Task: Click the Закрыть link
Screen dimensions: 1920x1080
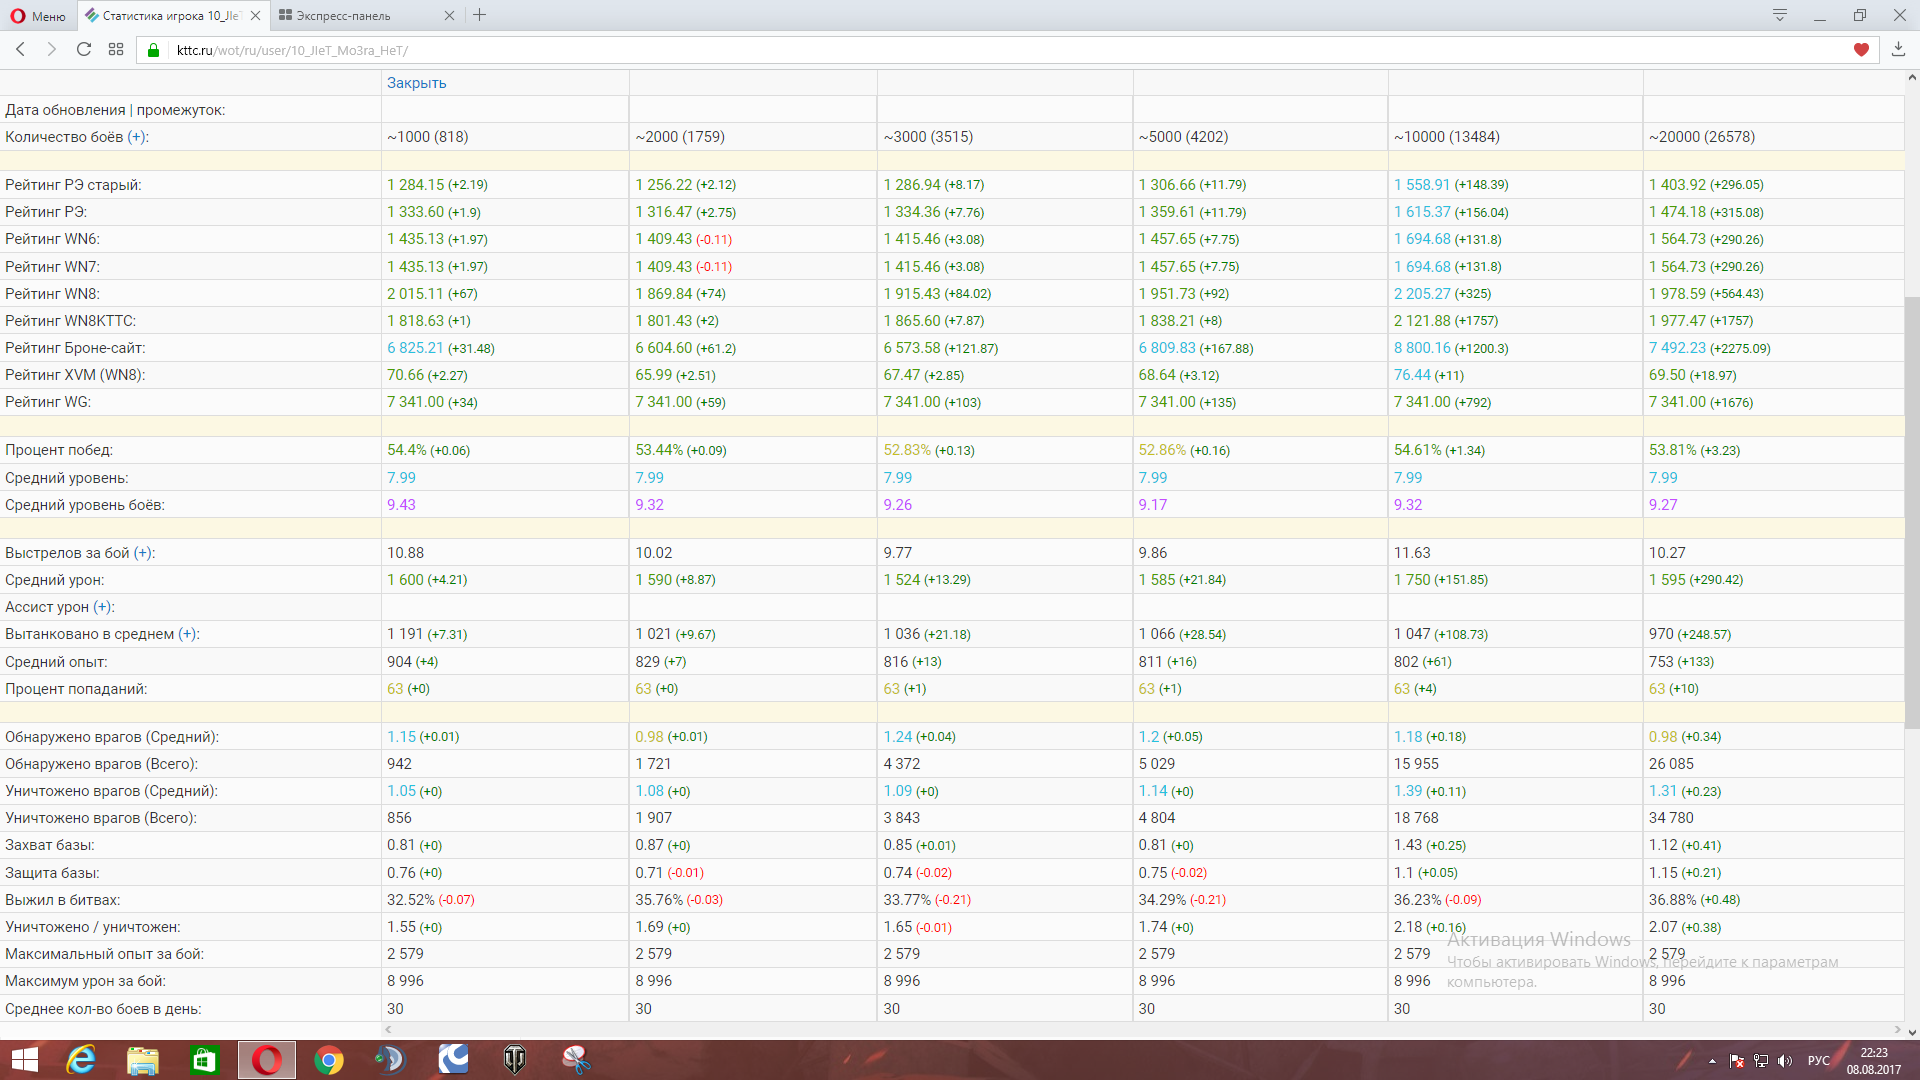Action: 417,83
